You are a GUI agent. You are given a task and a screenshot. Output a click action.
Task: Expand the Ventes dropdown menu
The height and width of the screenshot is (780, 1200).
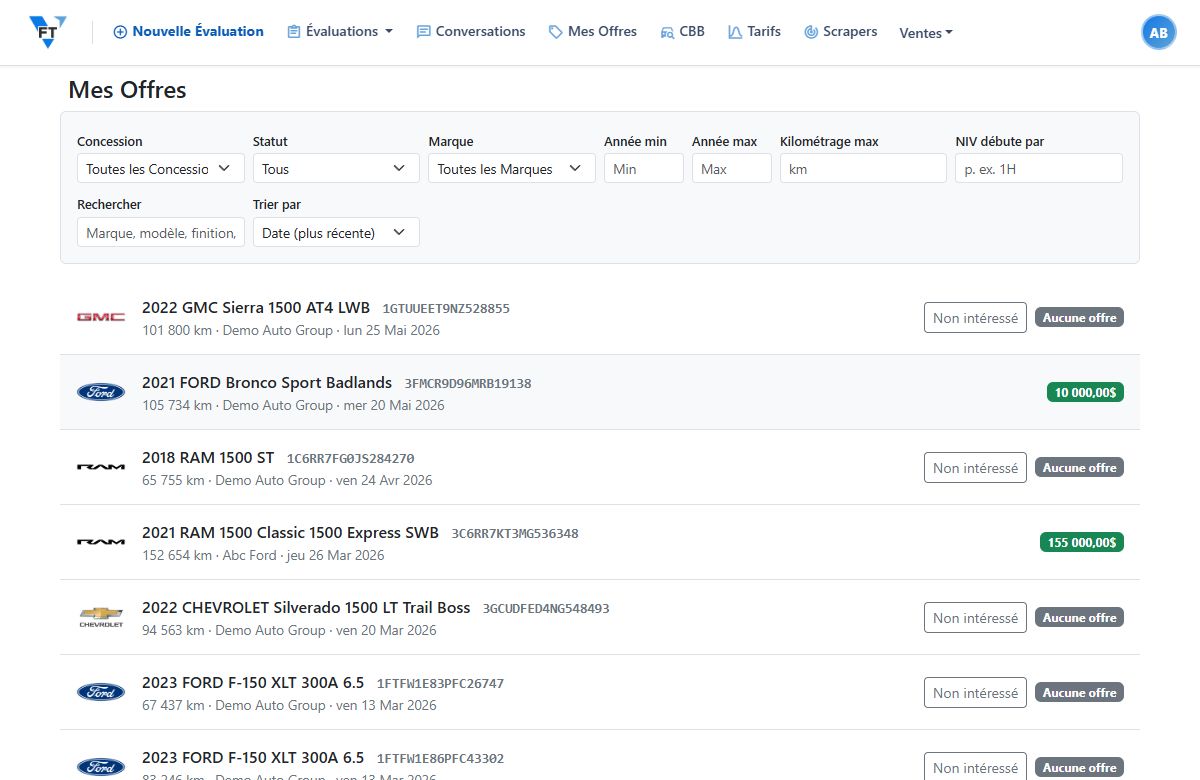pyautogui.click(x=926, y=33)
